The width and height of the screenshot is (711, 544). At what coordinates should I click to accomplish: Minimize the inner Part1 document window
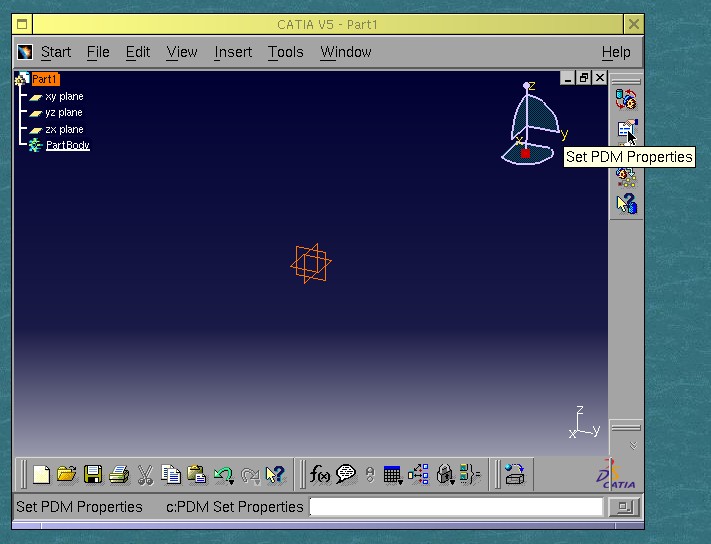[568, 78]
